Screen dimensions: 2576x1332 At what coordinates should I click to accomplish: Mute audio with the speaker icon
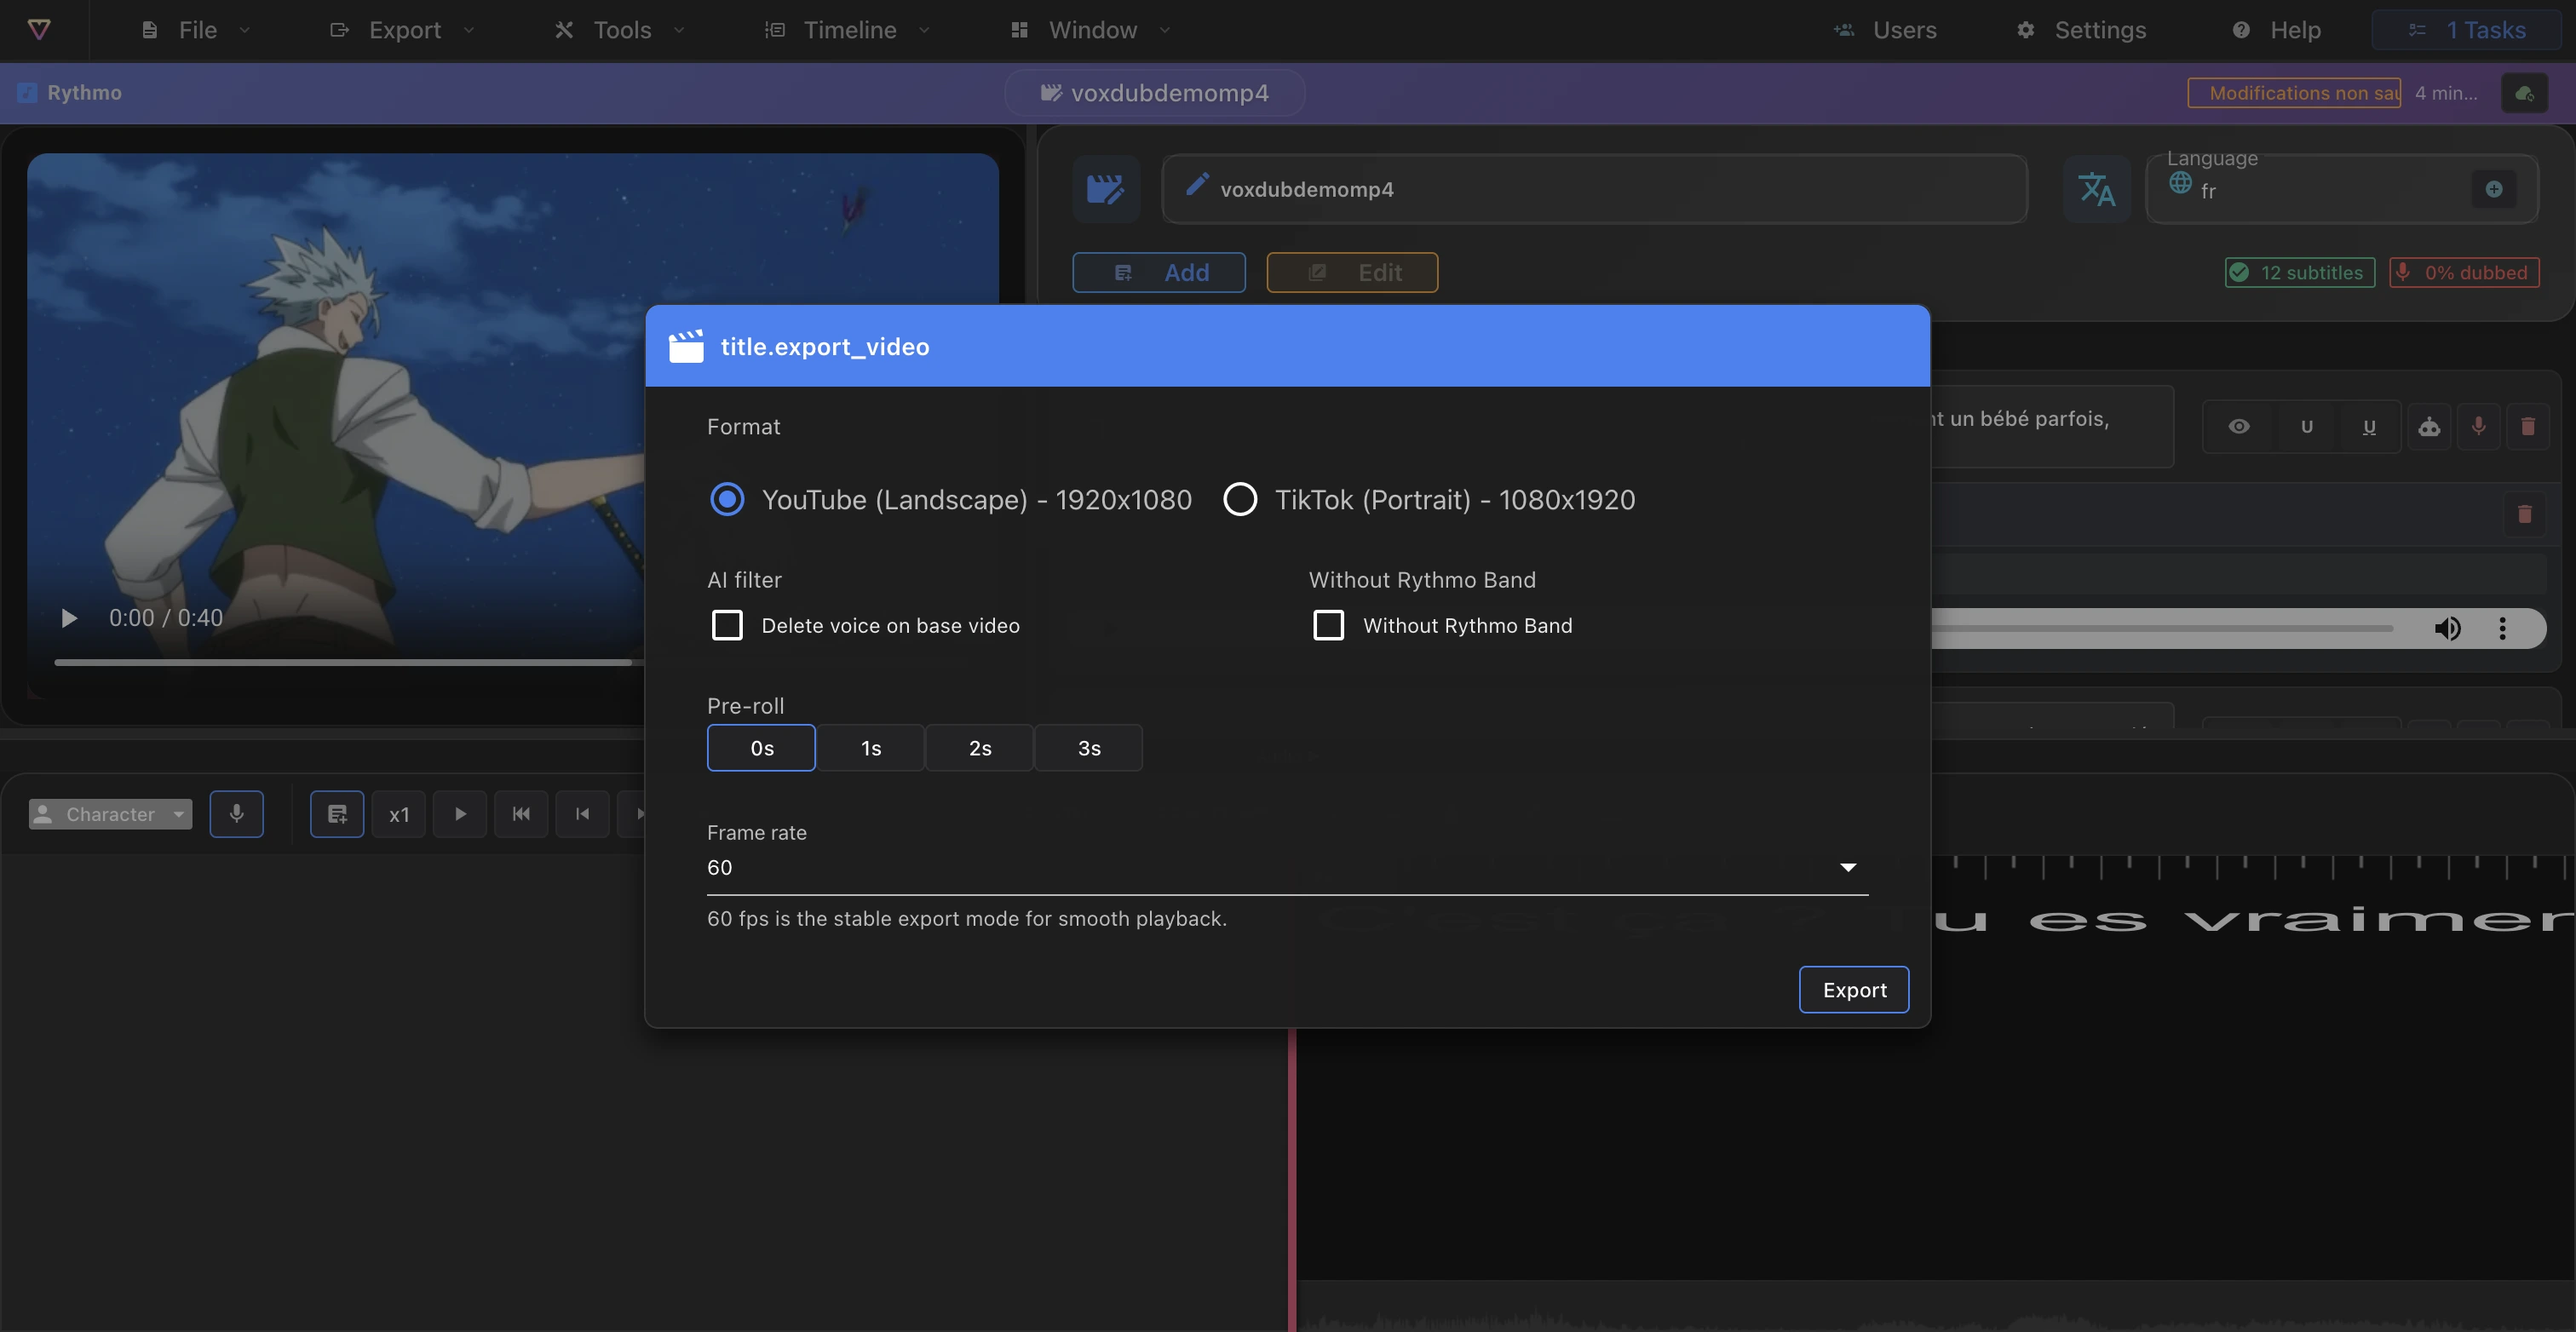point(2447,628)
